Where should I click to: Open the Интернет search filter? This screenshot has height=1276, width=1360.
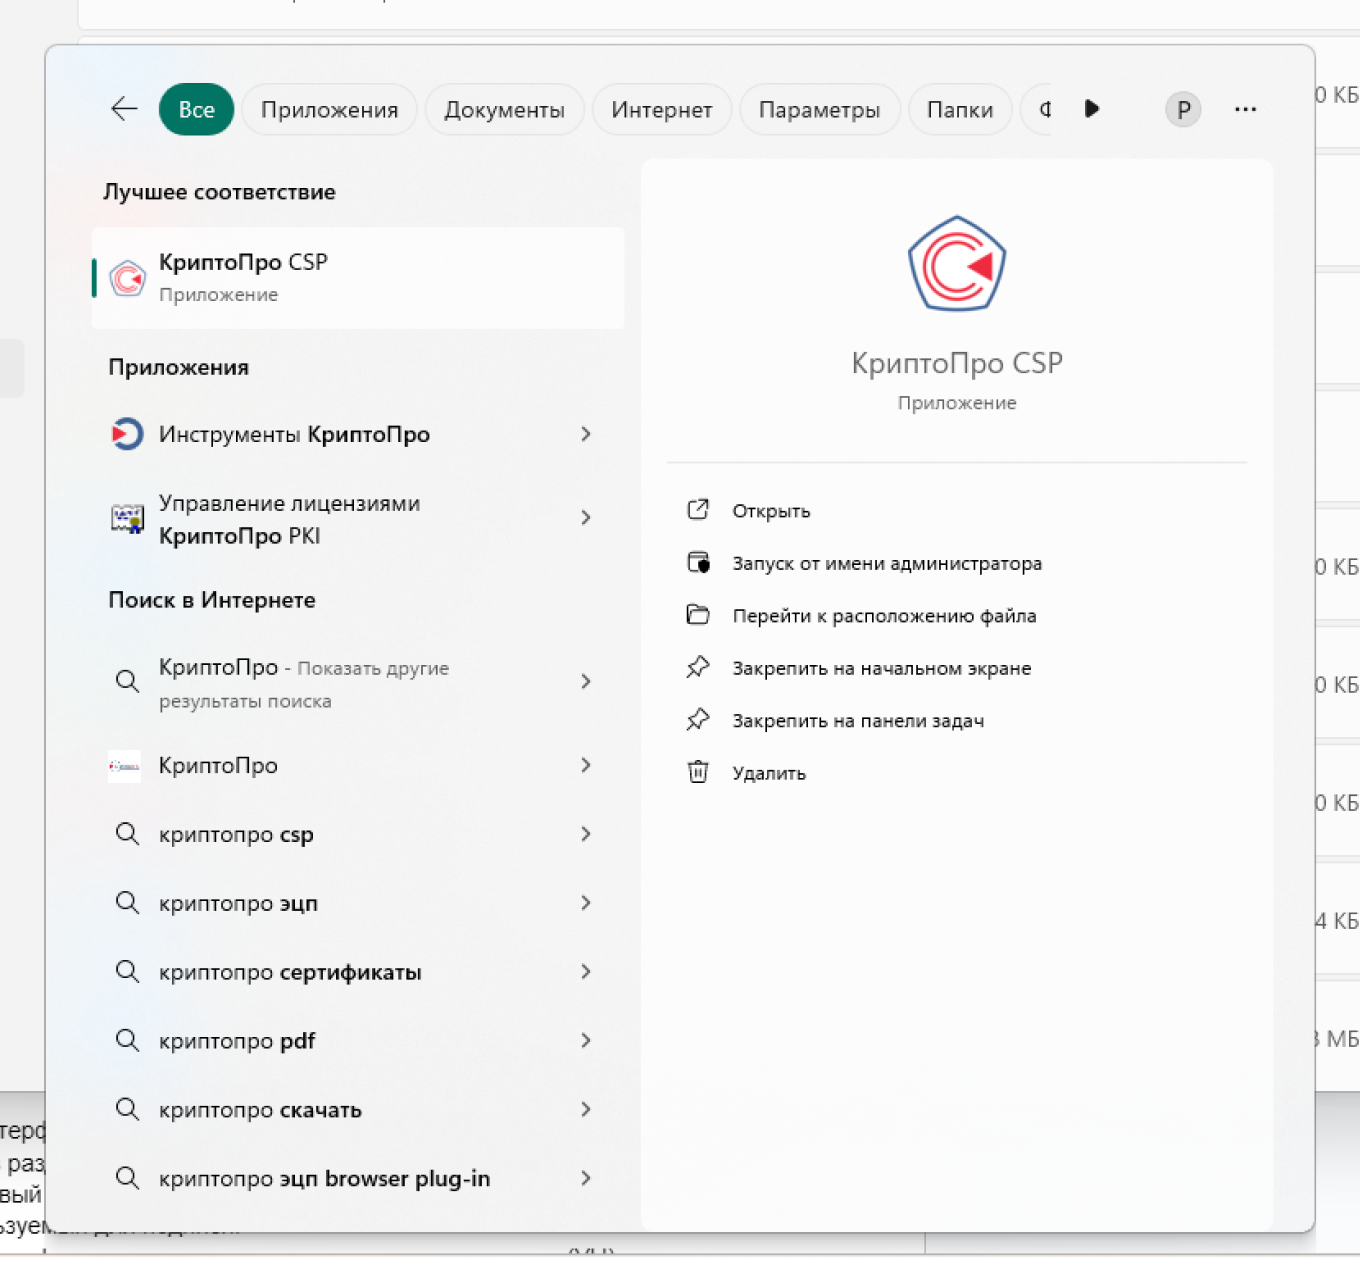click(661, 109)
